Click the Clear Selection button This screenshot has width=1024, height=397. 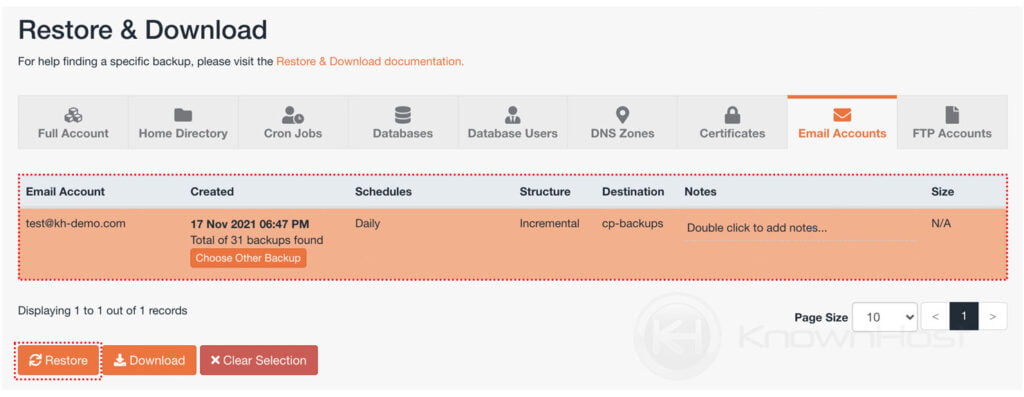point(259,360)
